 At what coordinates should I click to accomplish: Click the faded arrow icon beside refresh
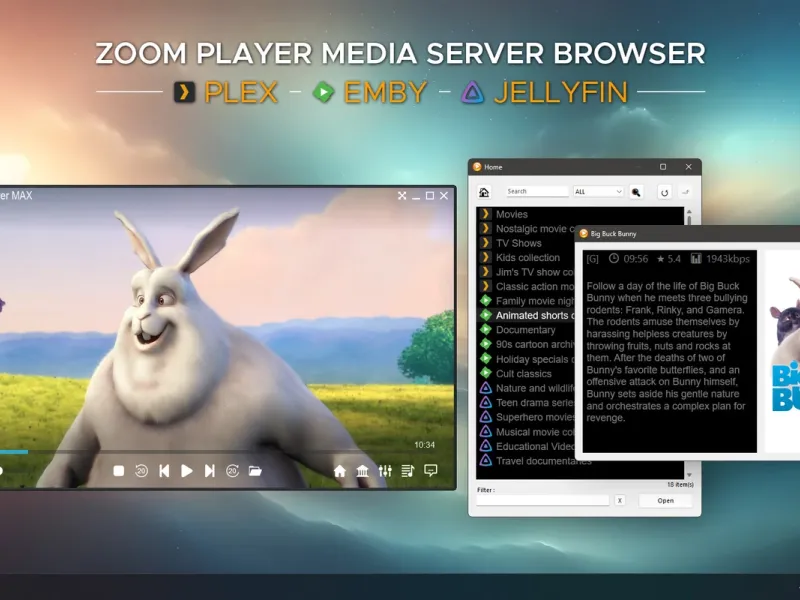[686, 192]
